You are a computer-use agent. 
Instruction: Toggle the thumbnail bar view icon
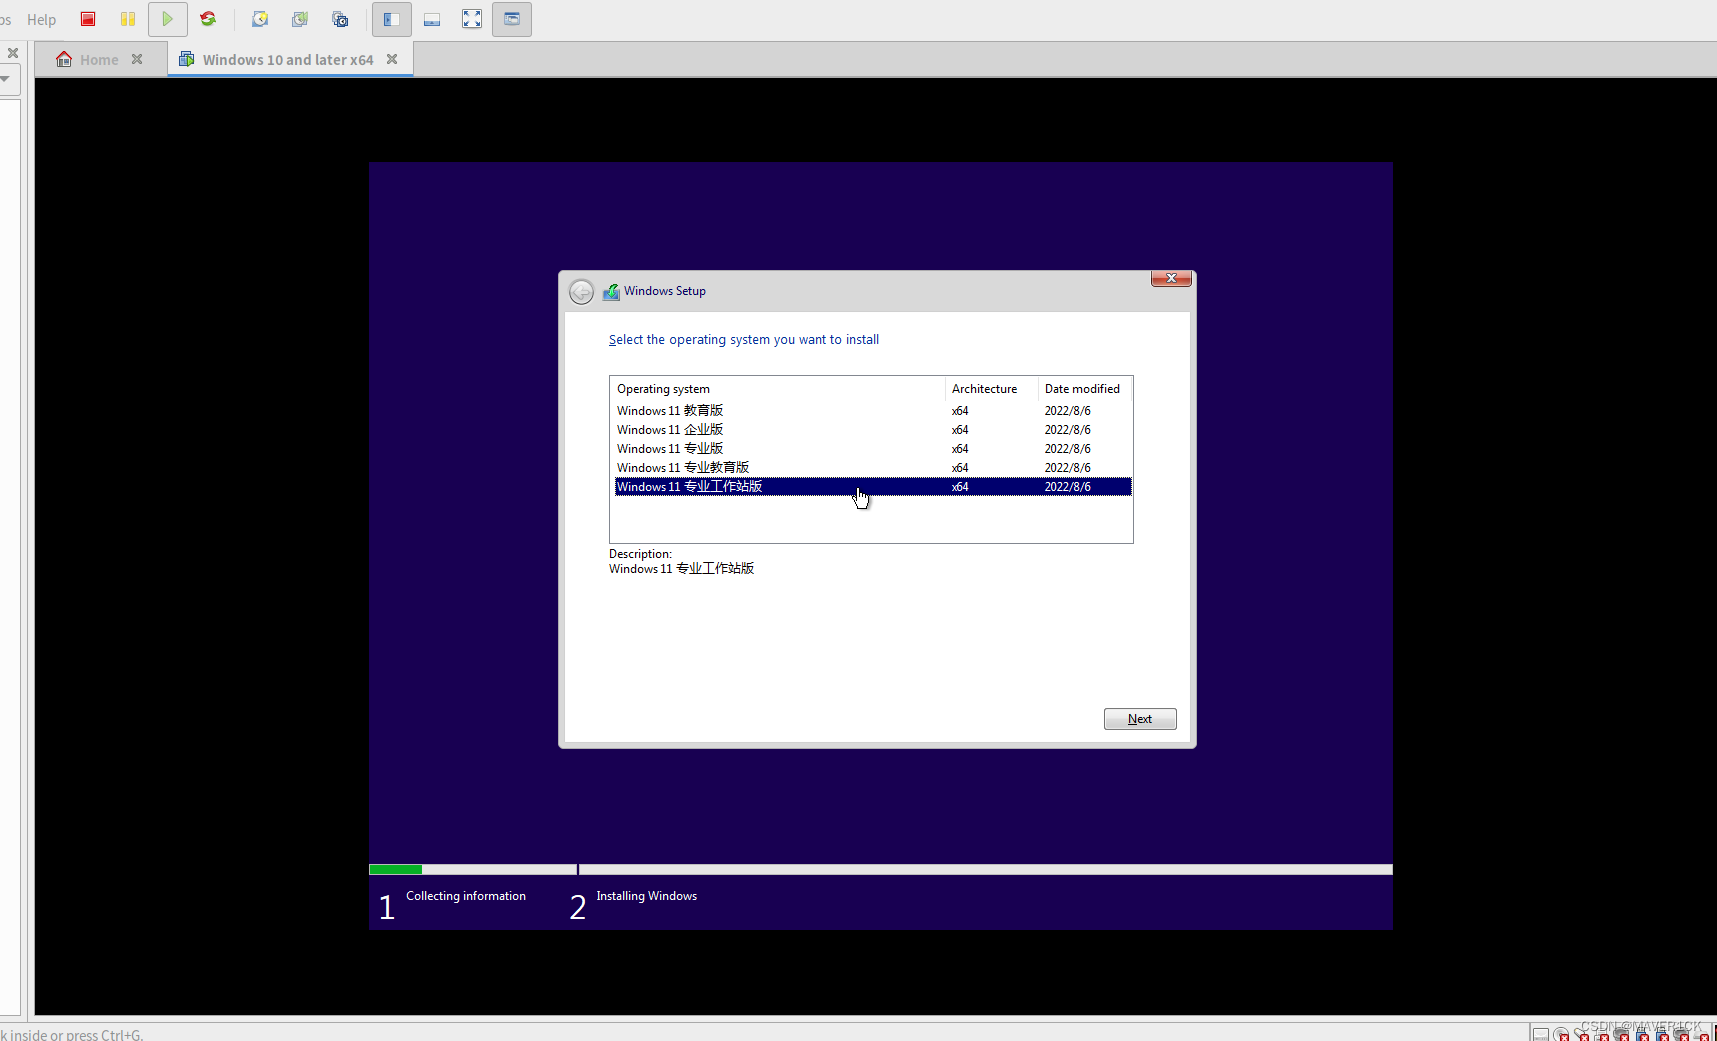tap(432, 19)
